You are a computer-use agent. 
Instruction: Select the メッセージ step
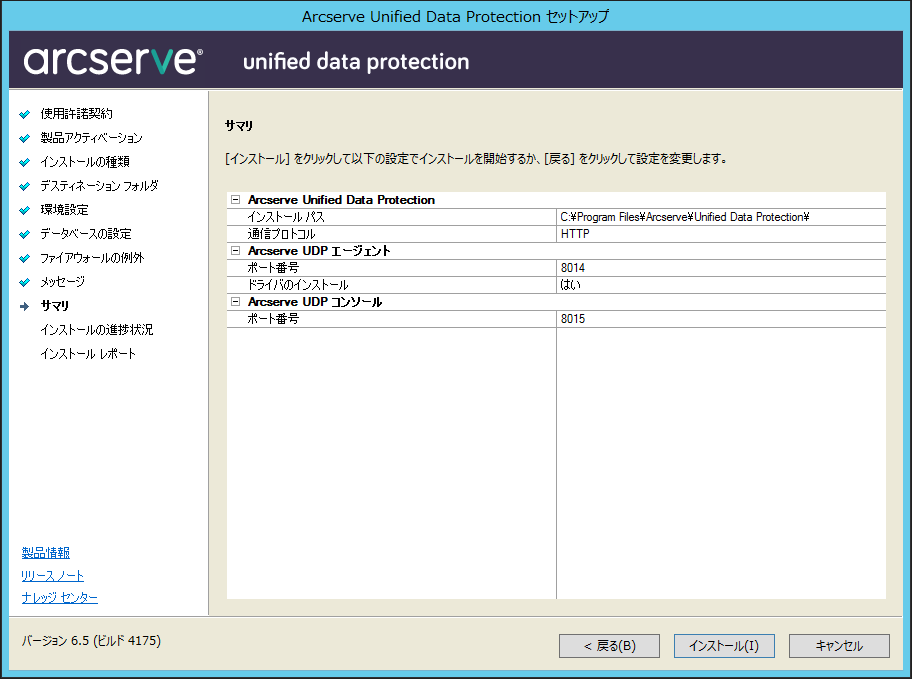pyautogui.click(x=62, y=282)
